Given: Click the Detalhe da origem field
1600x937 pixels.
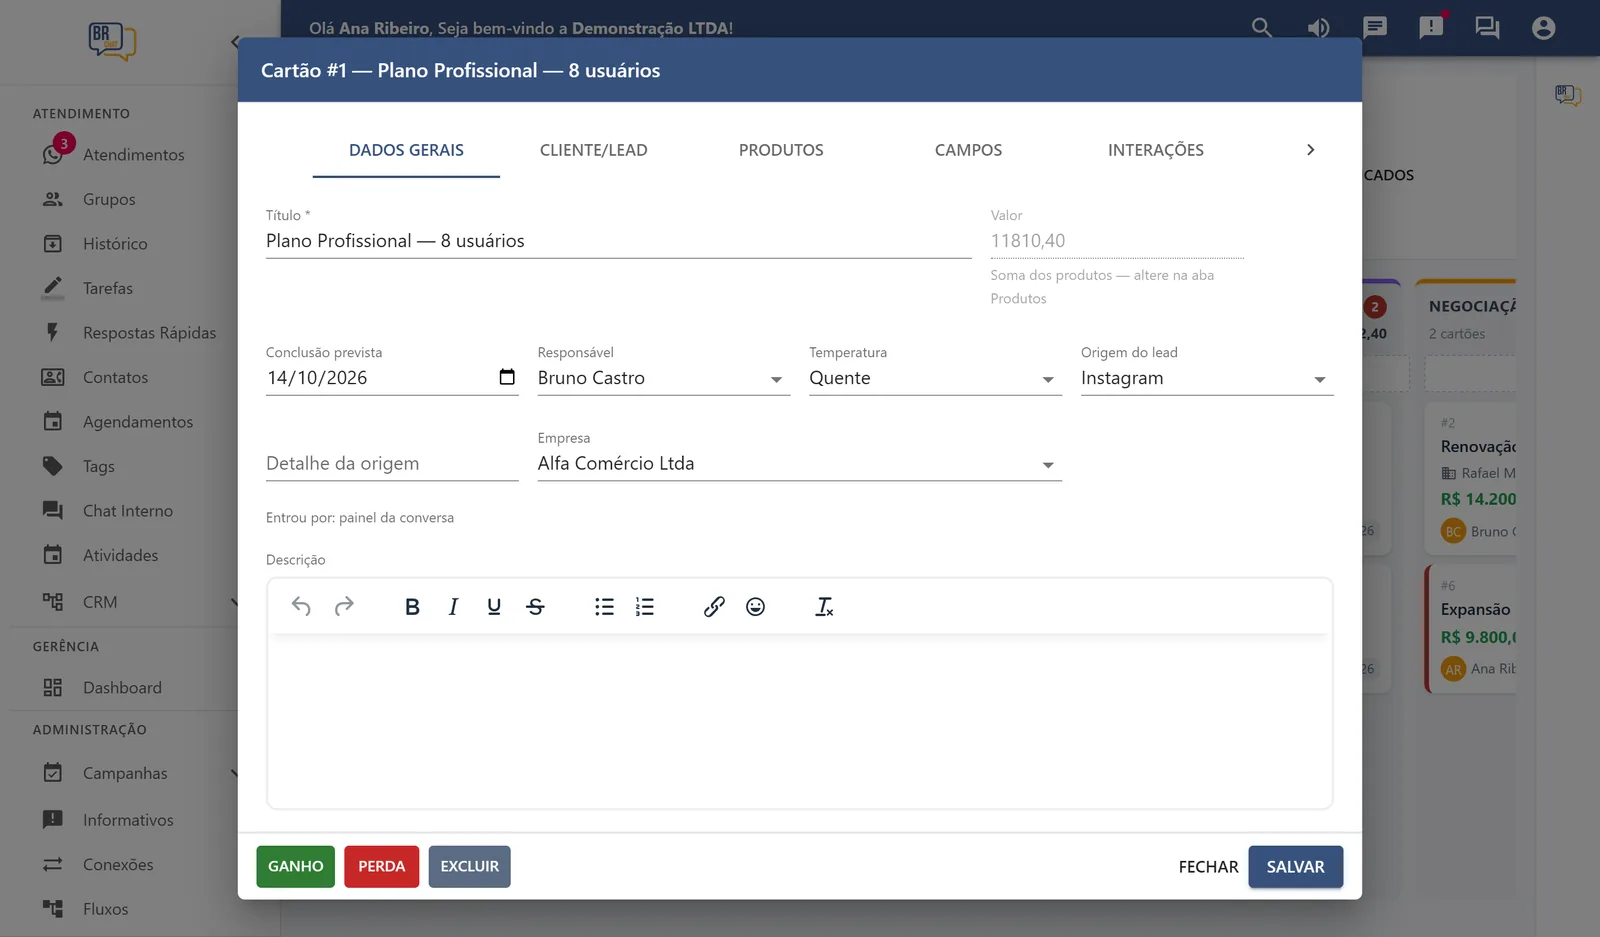Looking at the screenshot, I should point(392,463).
